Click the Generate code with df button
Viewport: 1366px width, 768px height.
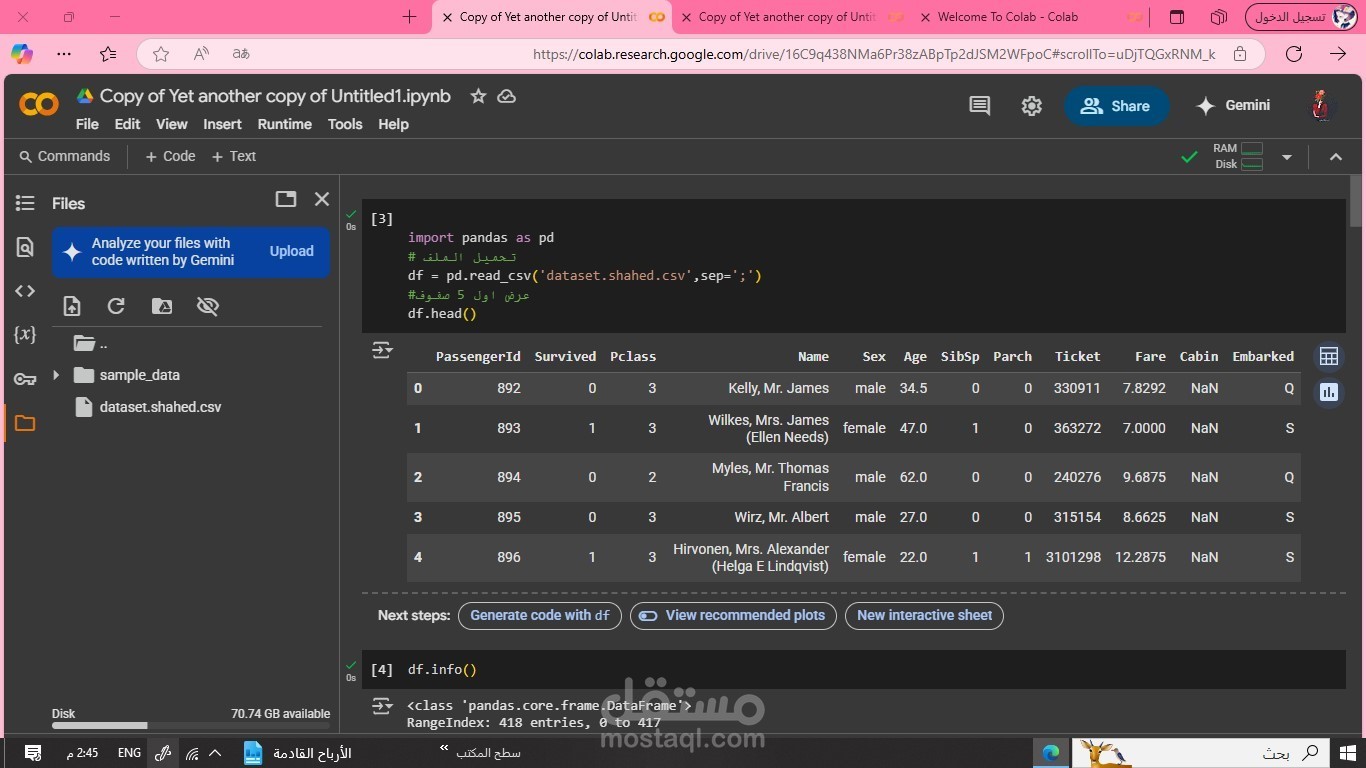[539, 615]
